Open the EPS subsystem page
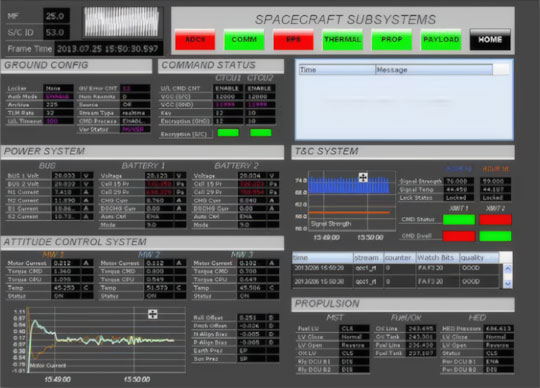 pos(293,40)
